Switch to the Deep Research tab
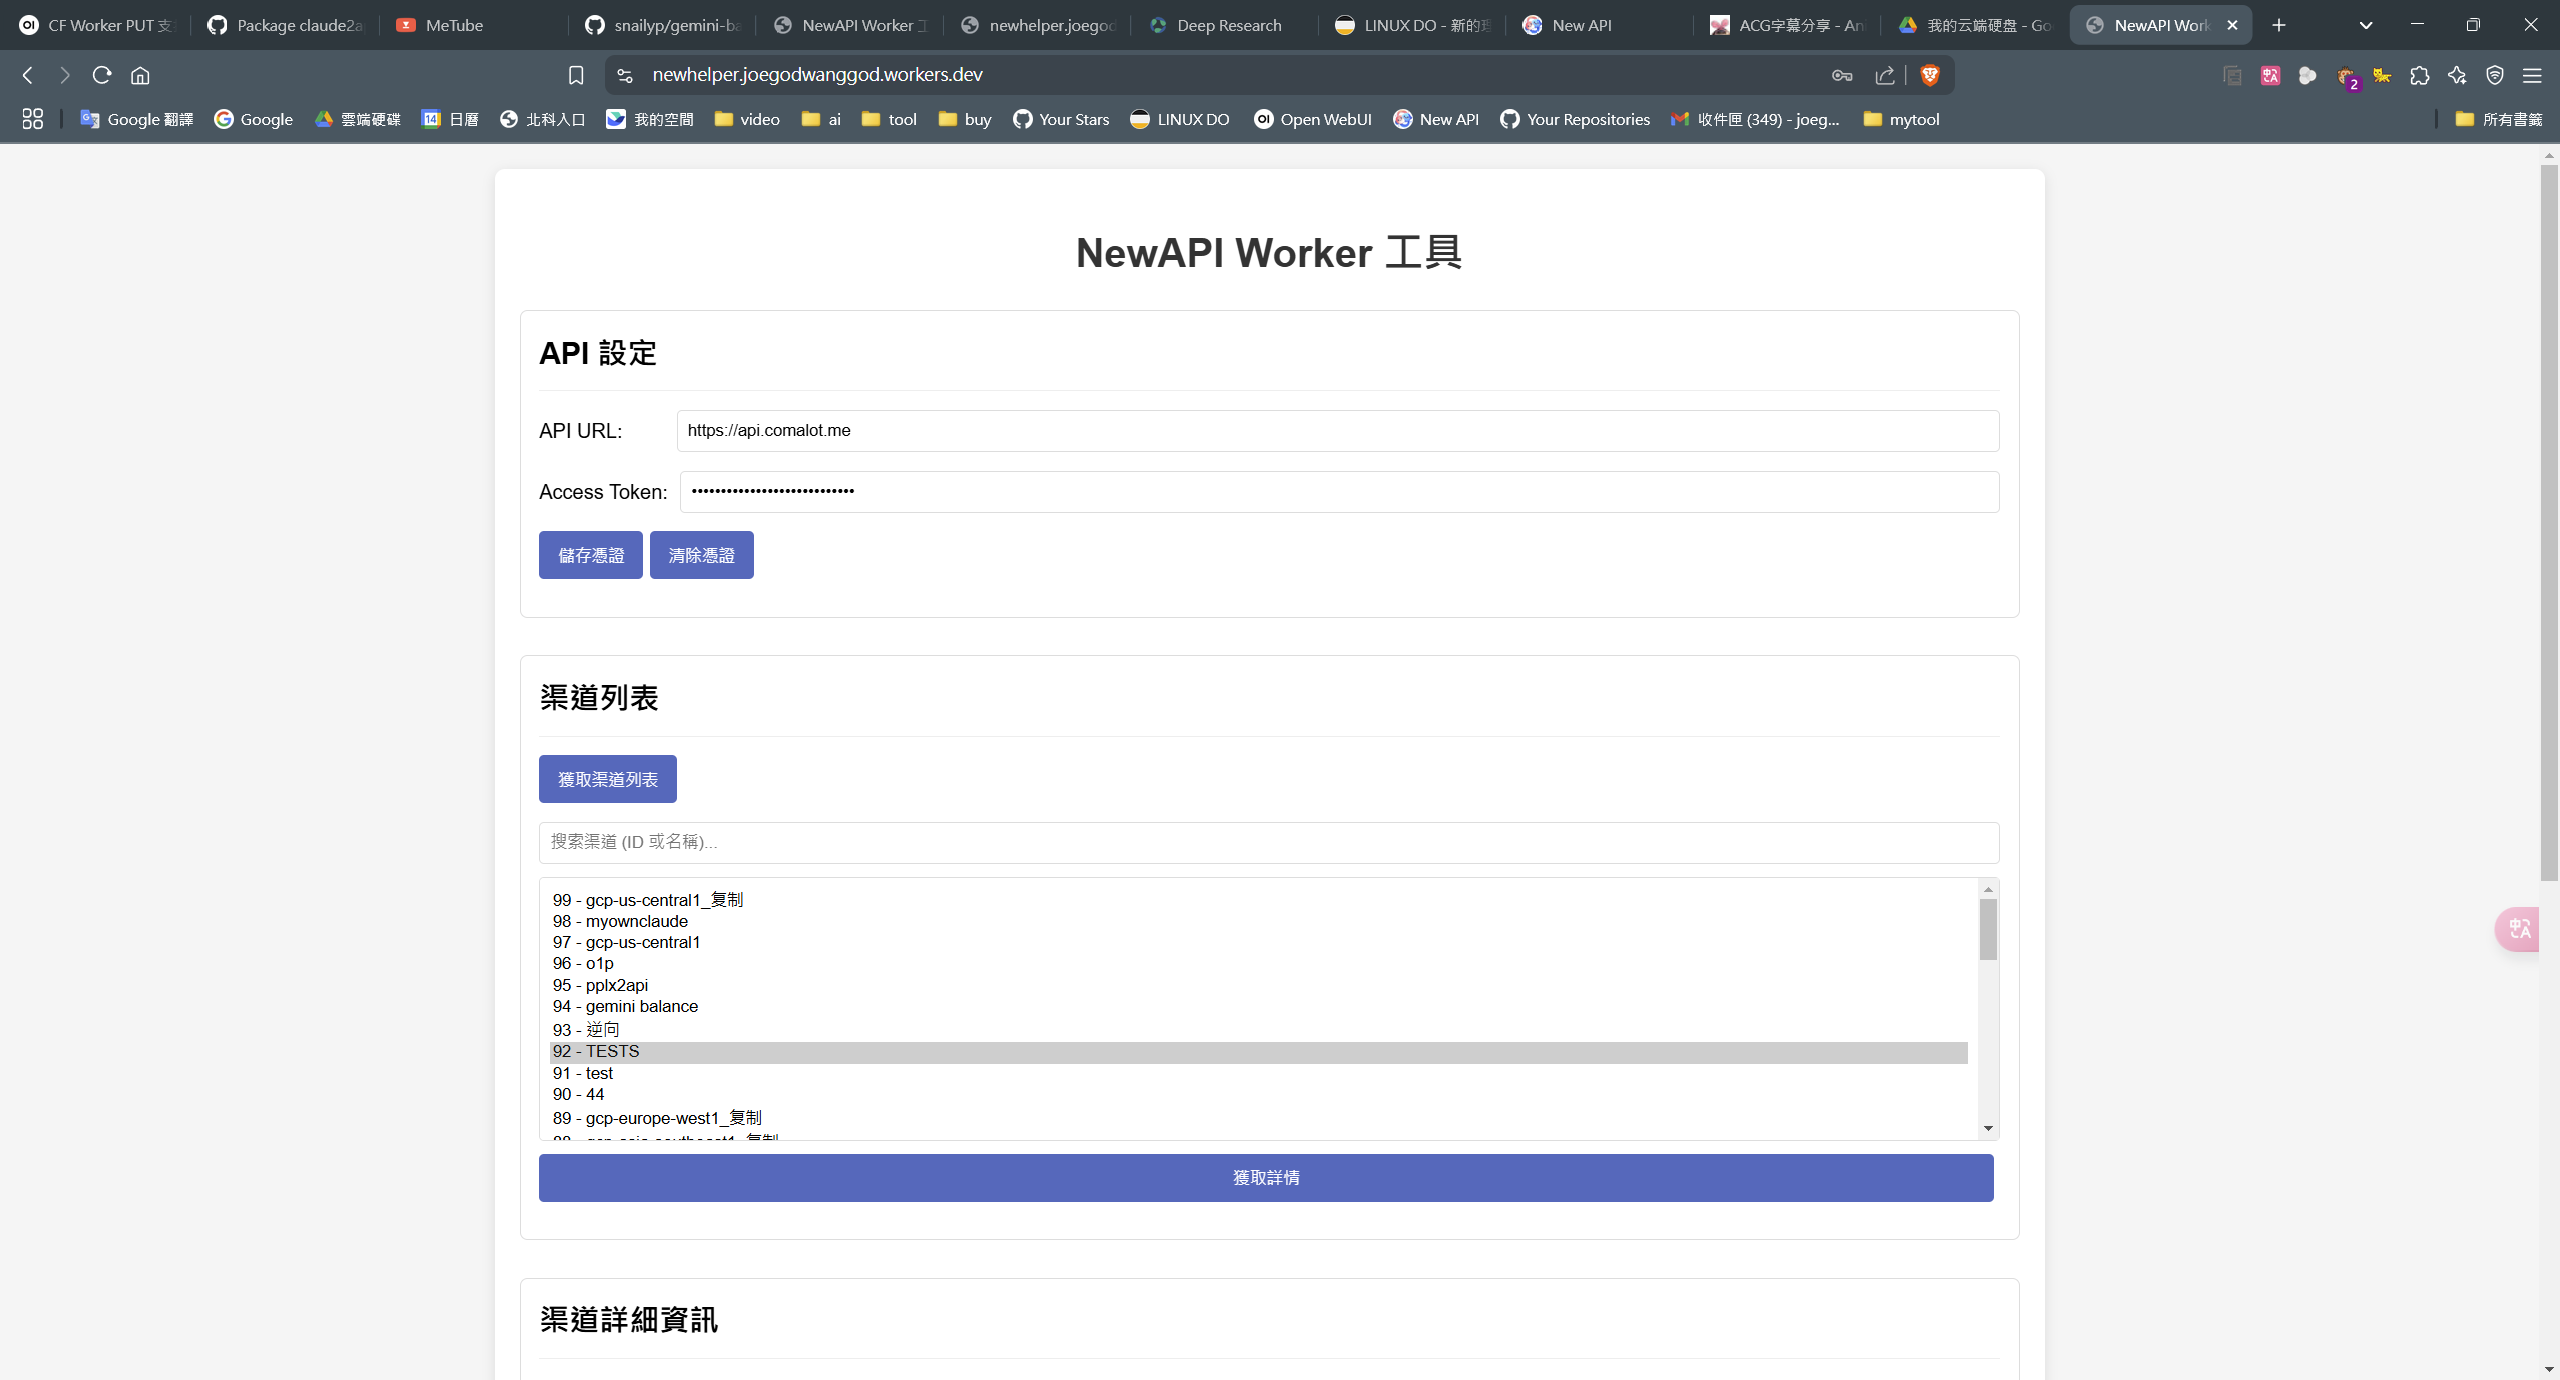2560x1380 pixels. (1217, 25)
